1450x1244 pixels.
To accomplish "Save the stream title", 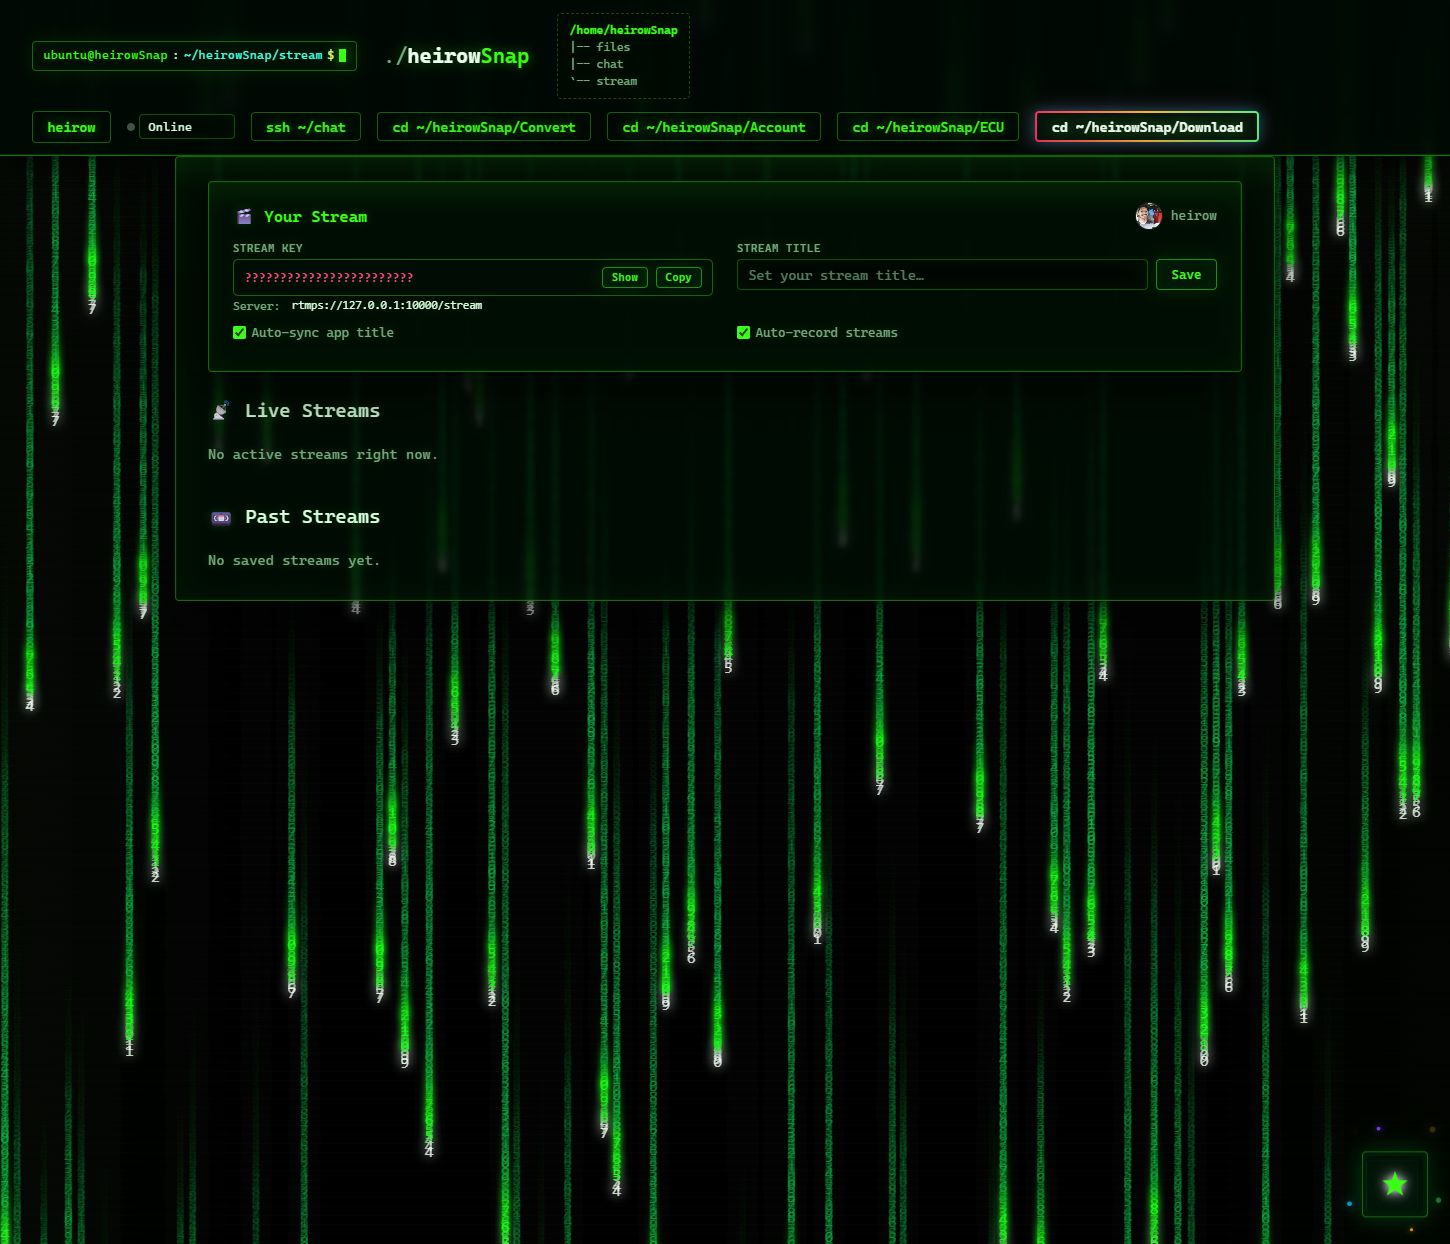I will [x=1186, y=275].
